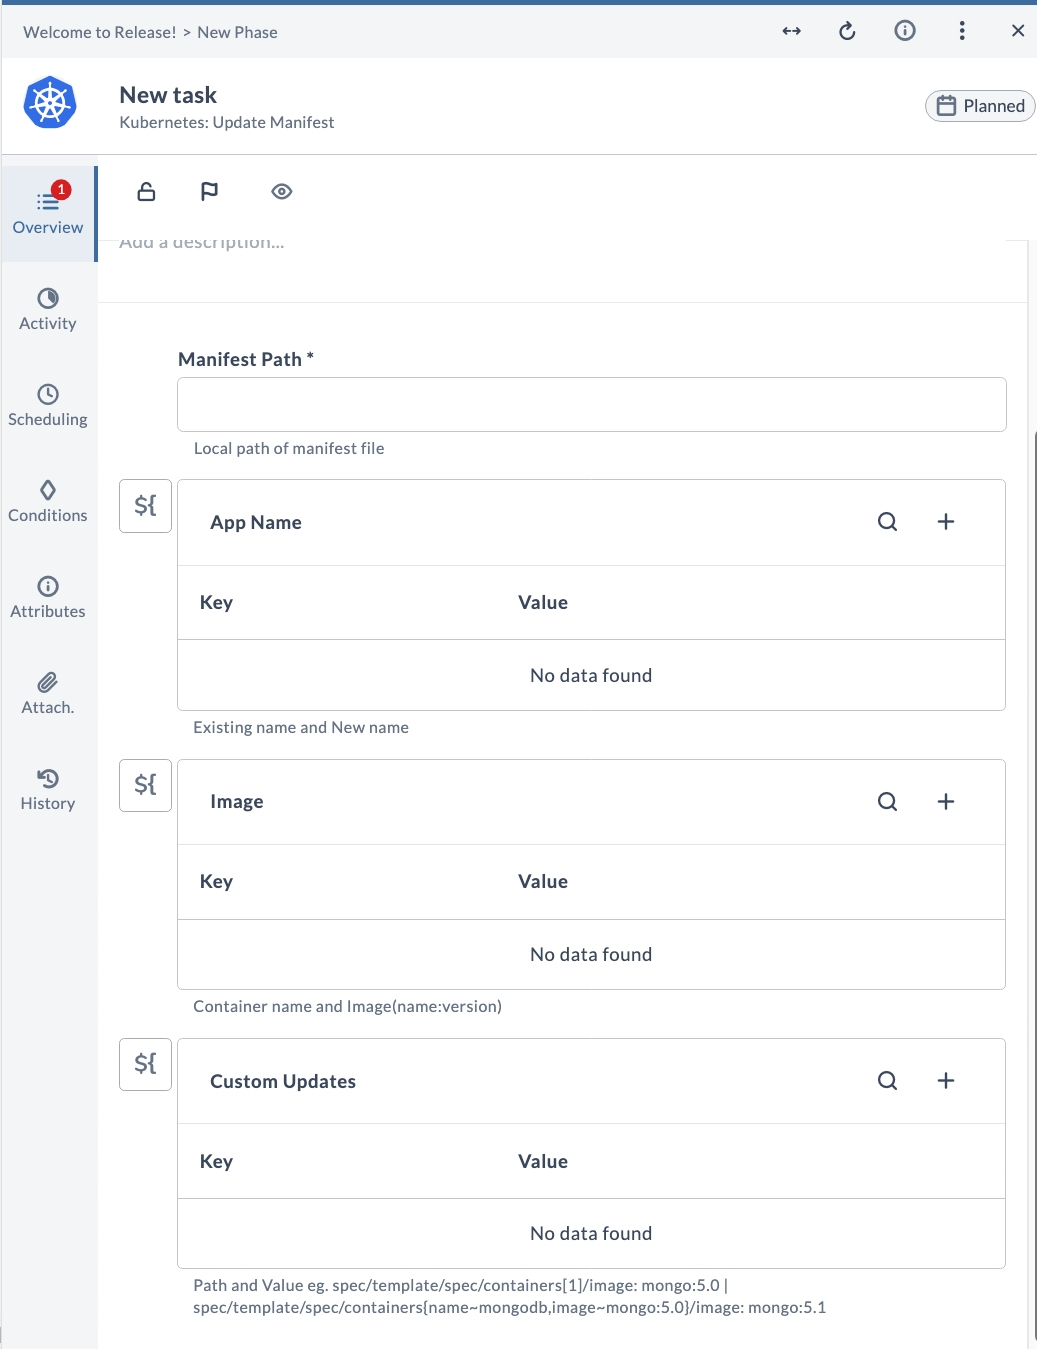The height and width of the screenshot is (1349, 1037).
Task: Open the Conditions tab
Action: pyautogui.click(x=48, y=501)
